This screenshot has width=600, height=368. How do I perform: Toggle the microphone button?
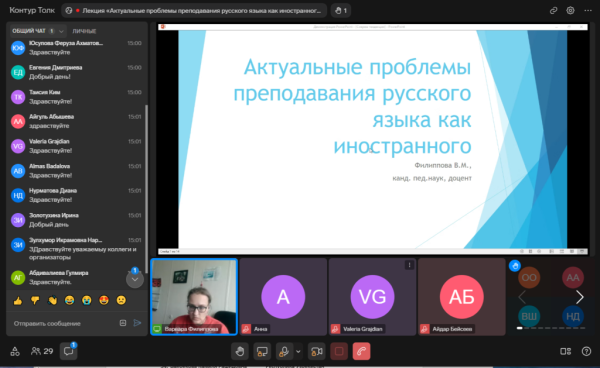pyautogui.click(x=284, y=351)
